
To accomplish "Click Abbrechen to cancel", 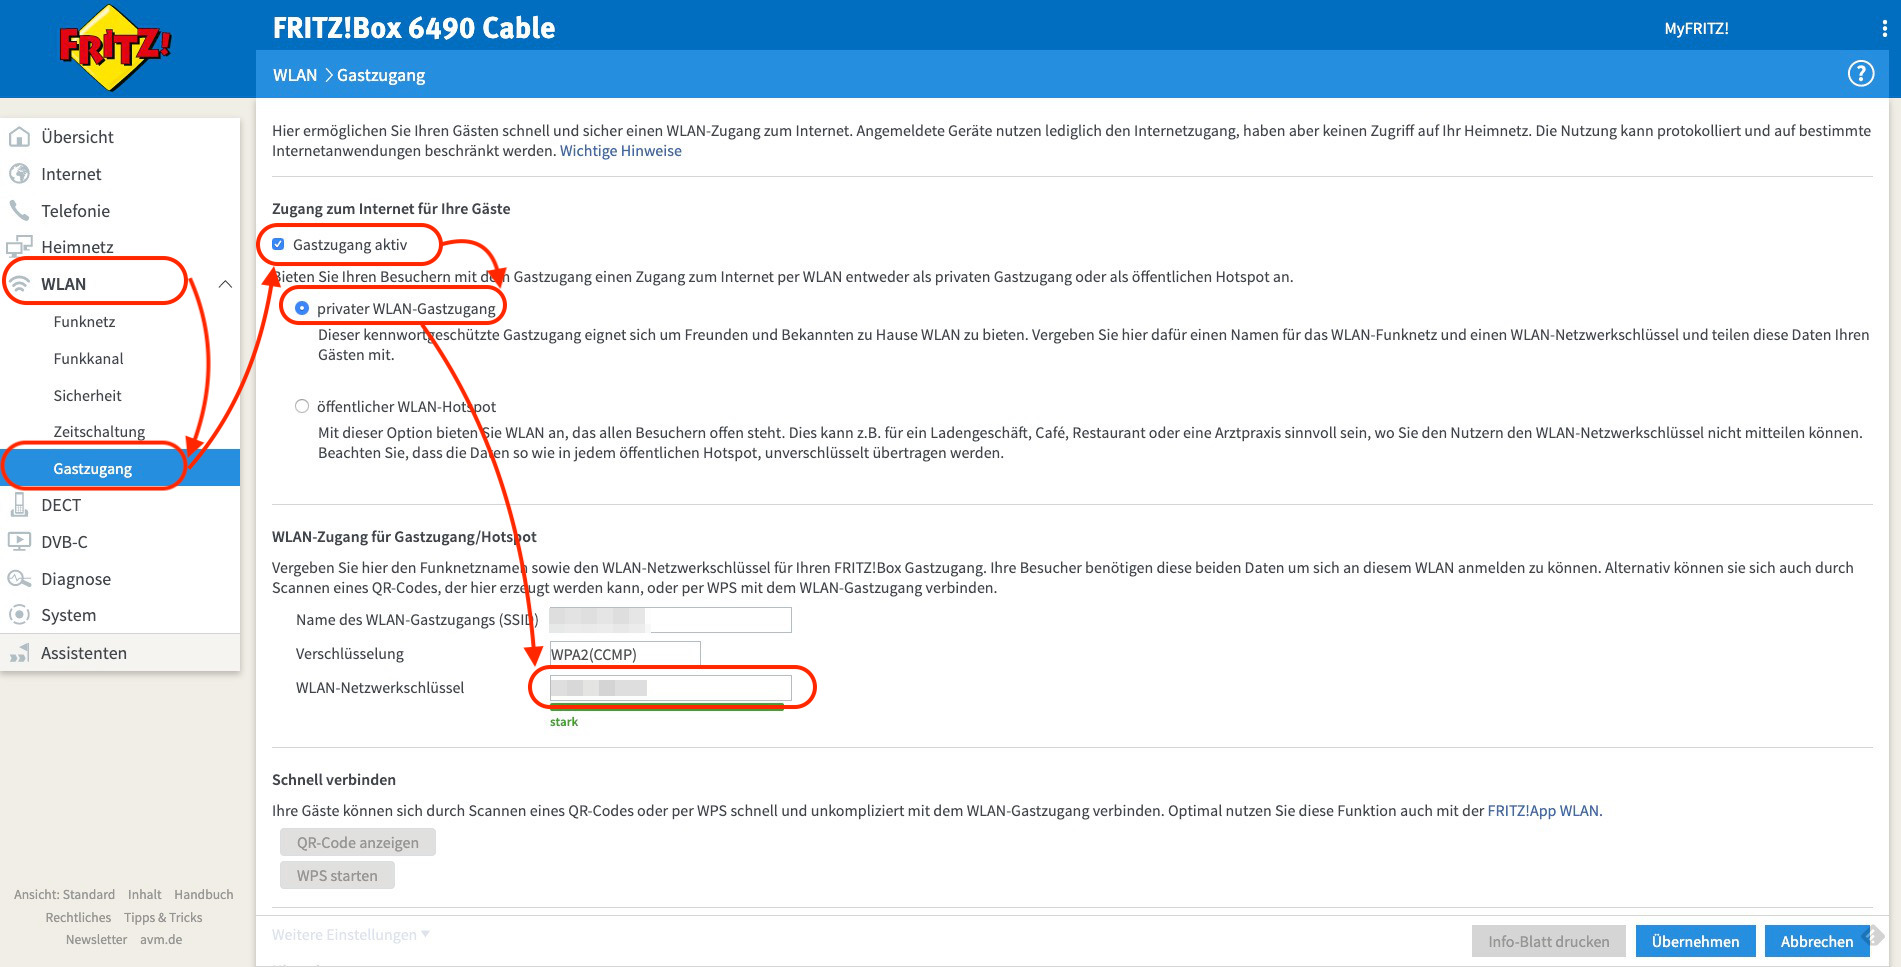I will 1816,941.
